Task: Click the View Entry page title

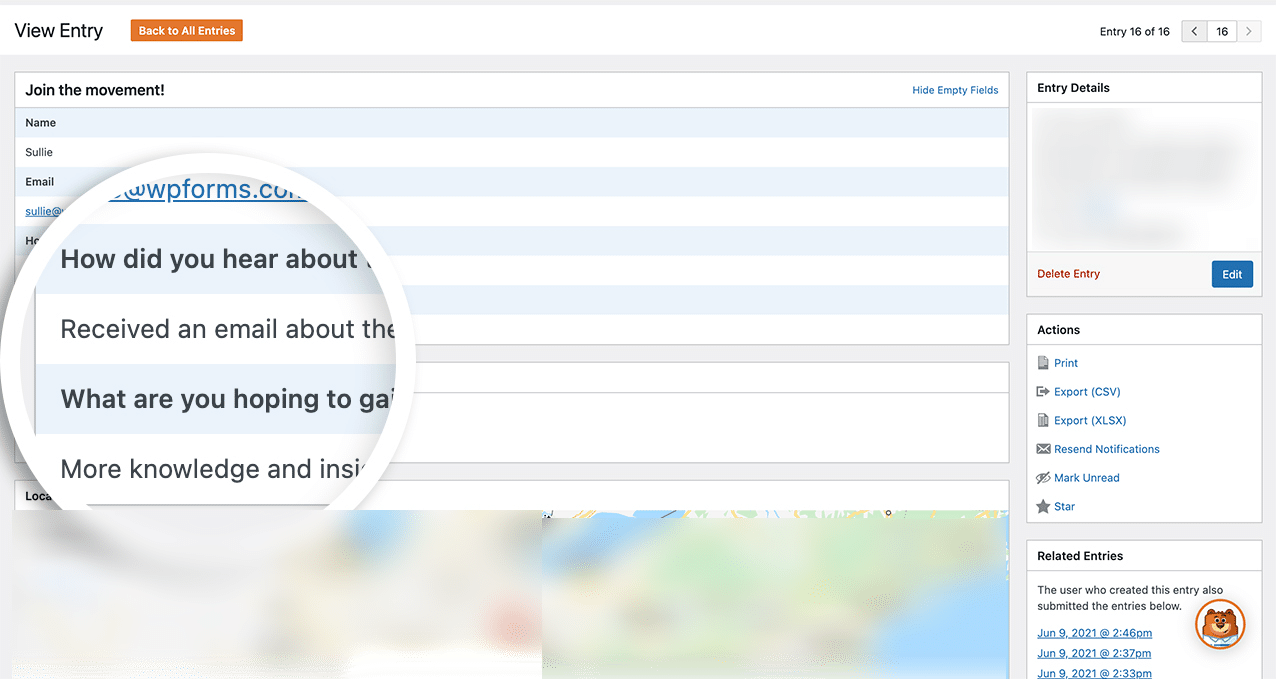Action: point(59,31)
